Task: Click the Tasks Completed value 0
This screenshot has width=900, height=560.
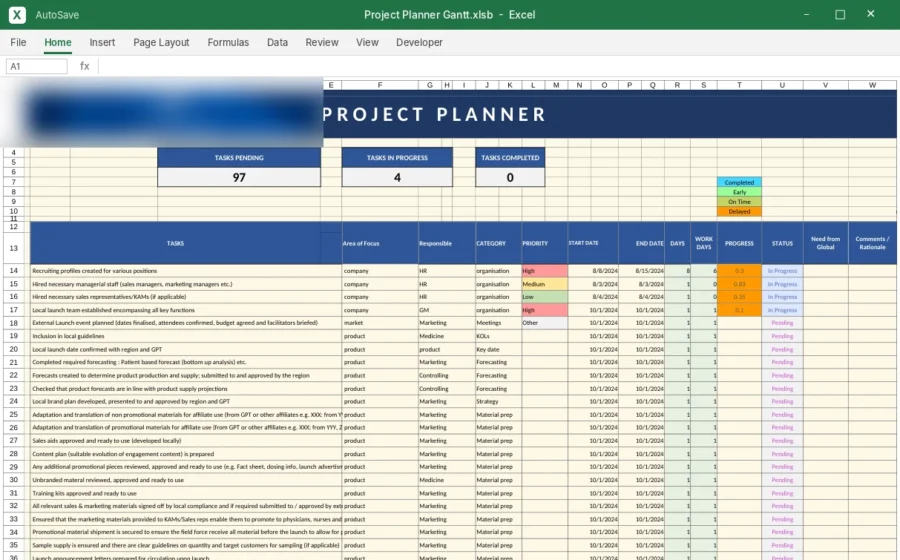Action: click(x=510, y=177)
